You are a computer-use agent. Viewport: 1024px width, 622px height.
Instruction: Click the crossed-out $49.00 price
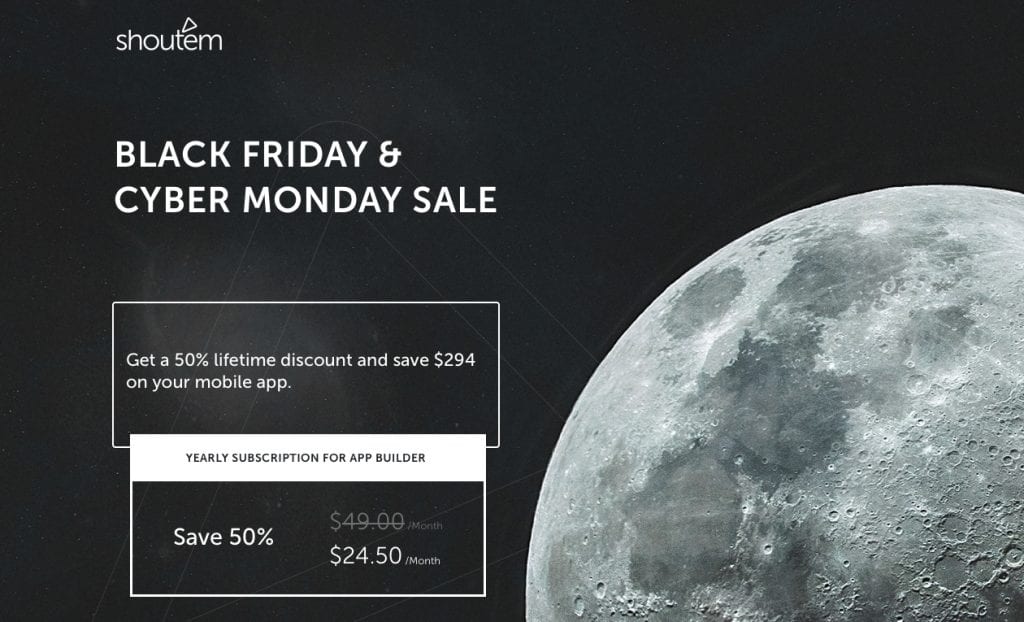(367, 521)
